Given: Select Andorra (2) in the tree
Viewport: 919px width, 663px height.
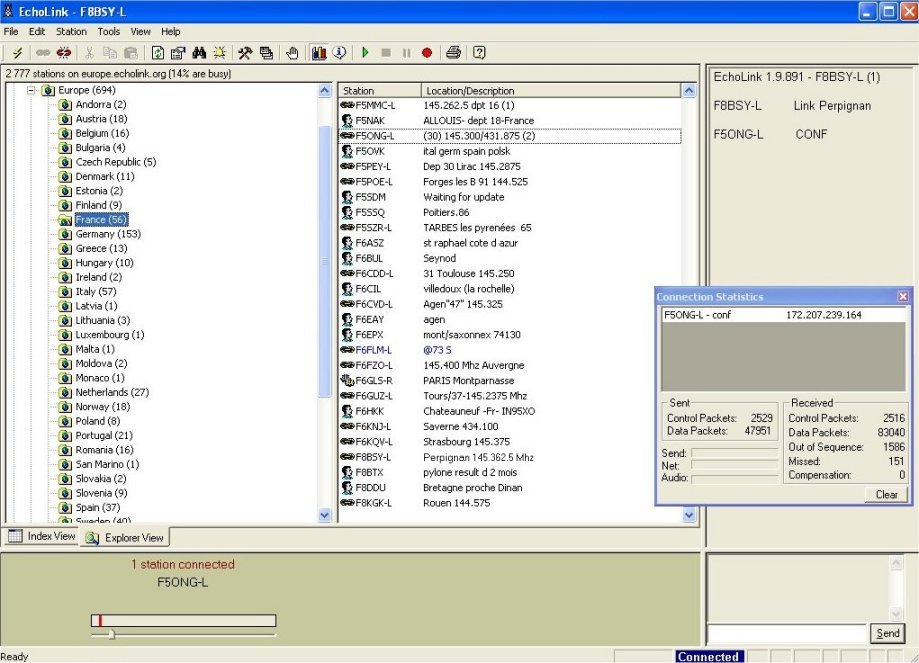Looking at the screenshot, I should click(x=101, y=104).
